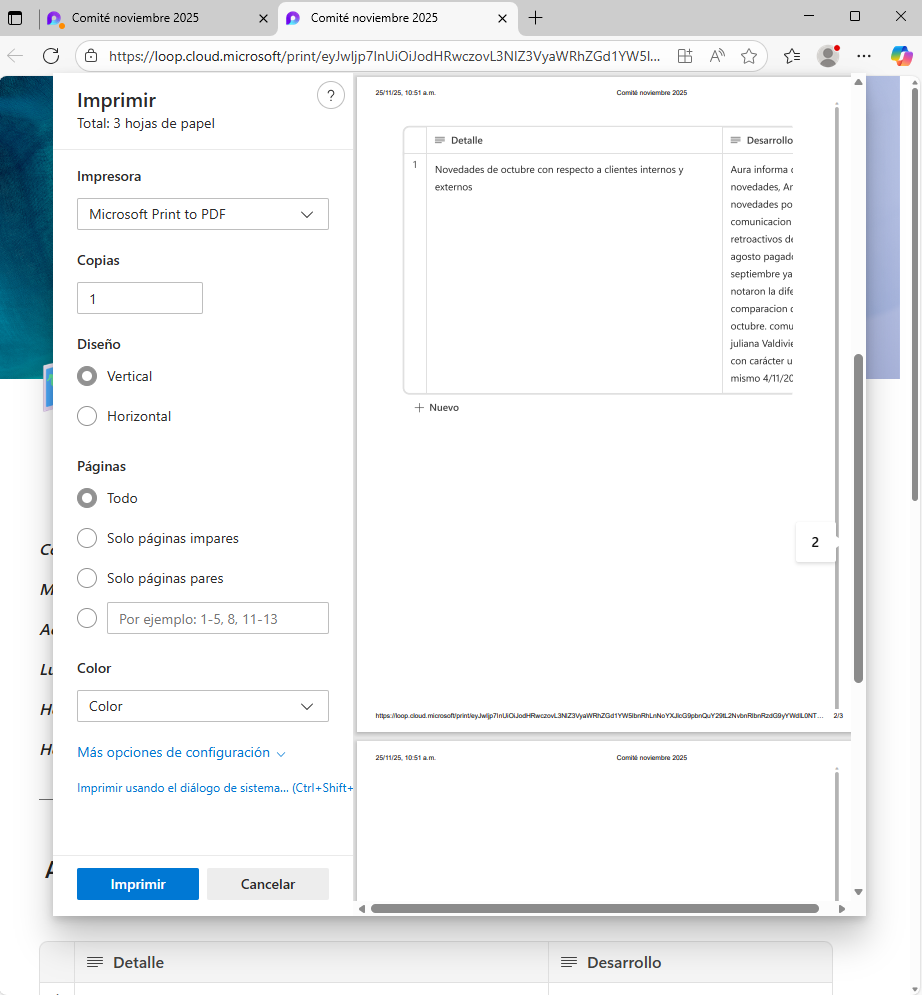Screen dimensions: 922x995
Task: Click the Detalle column icon in preview
Action: (x=440, y=140)
